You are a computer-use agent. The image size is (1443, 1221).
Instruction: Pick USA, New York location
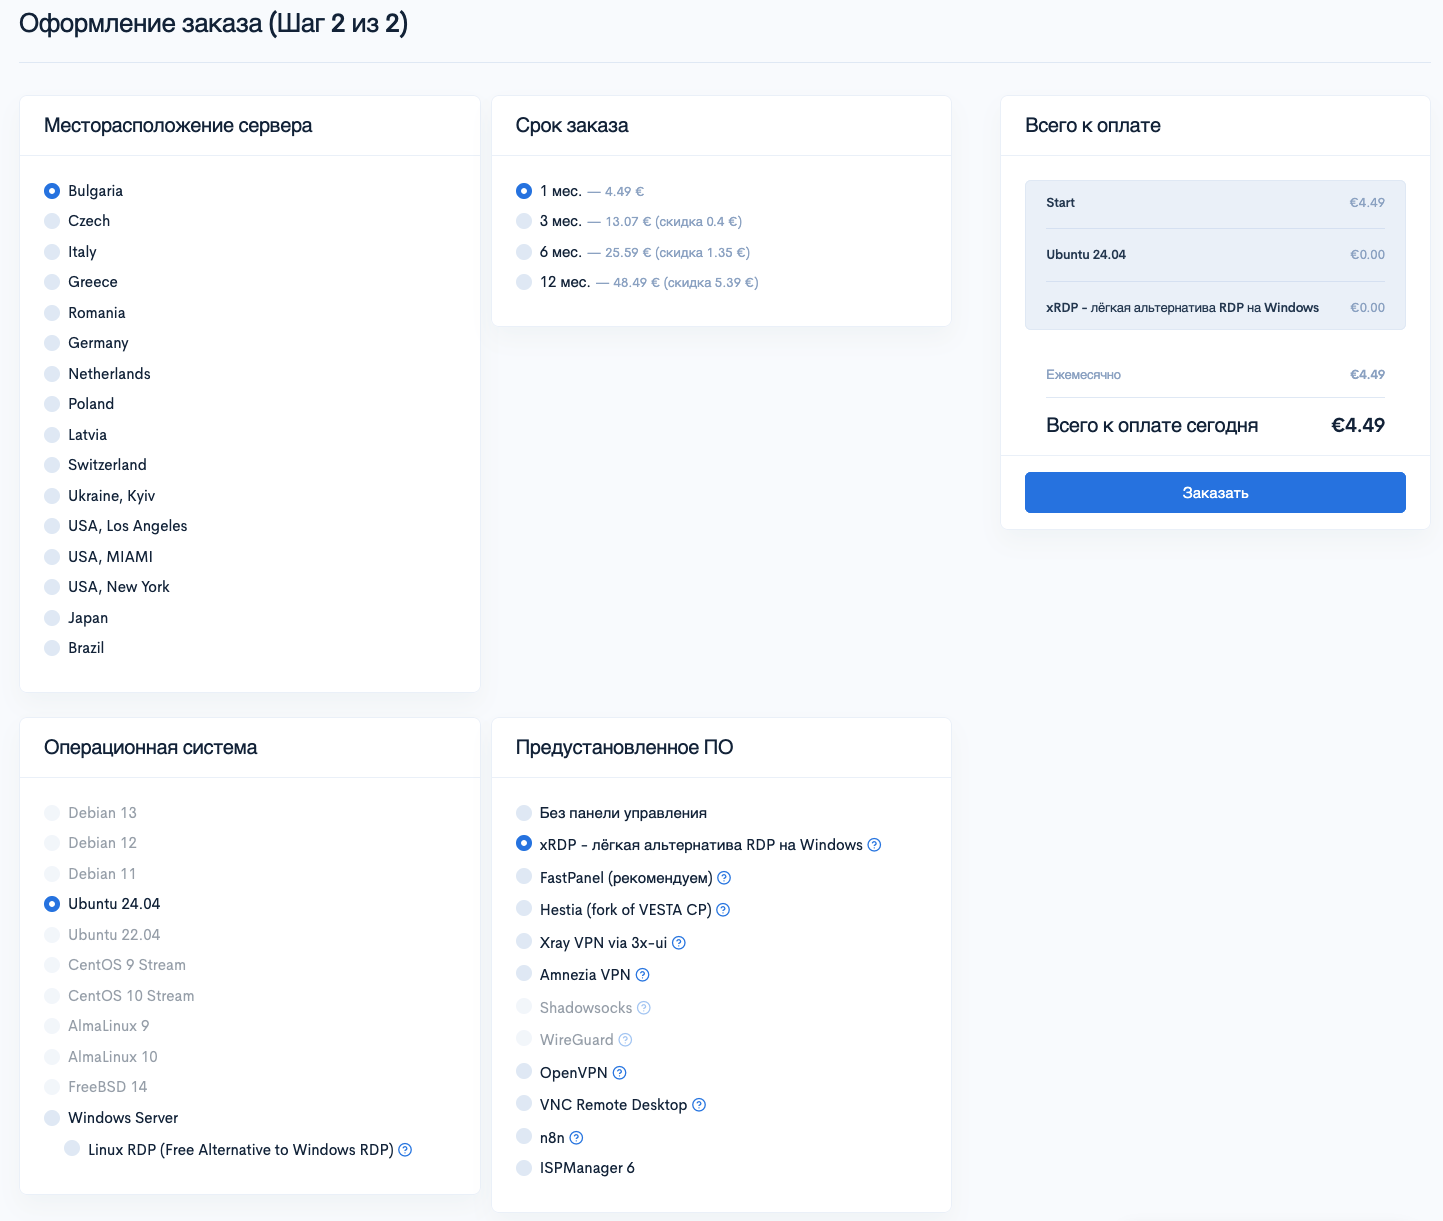coord(52,587)
